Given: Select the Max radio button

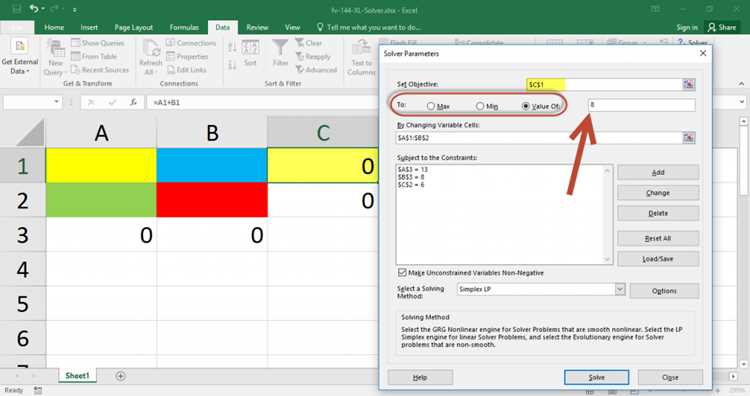Looking at the screenshot, I should [430, 106].
